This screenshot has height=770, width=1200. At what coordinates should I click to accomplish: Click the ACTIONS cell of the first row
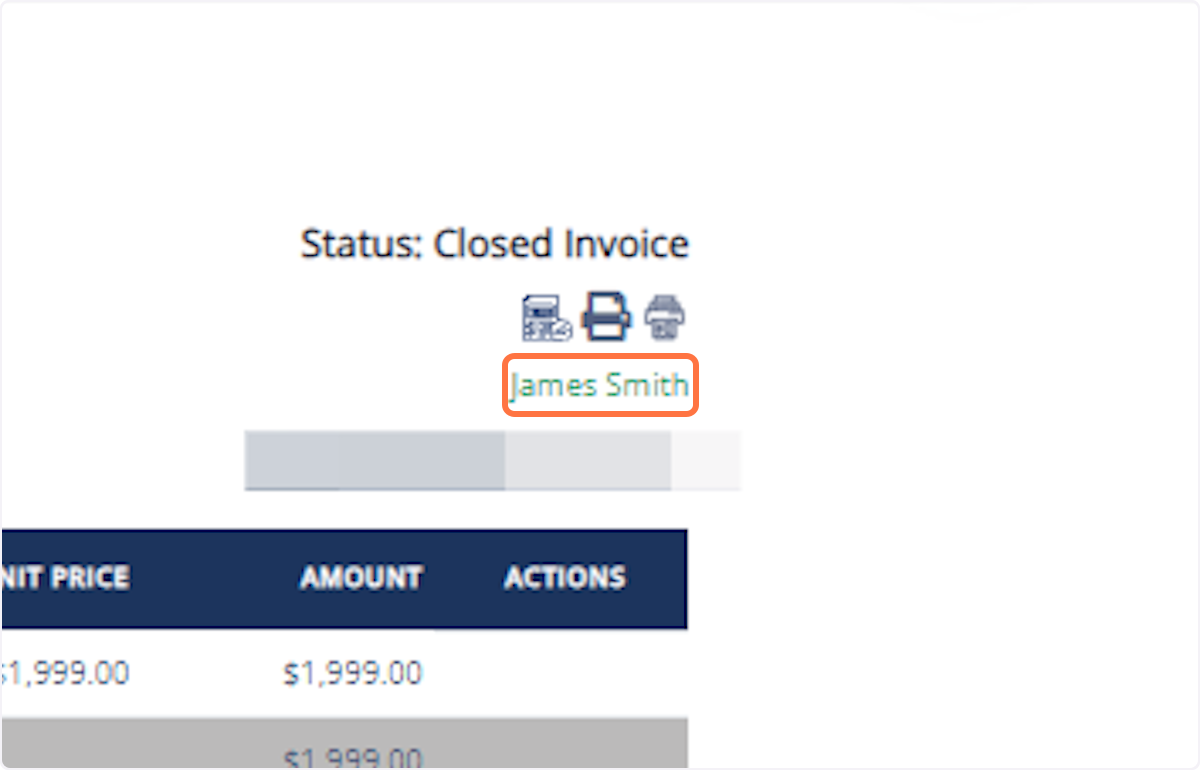[x=563, y=672]
